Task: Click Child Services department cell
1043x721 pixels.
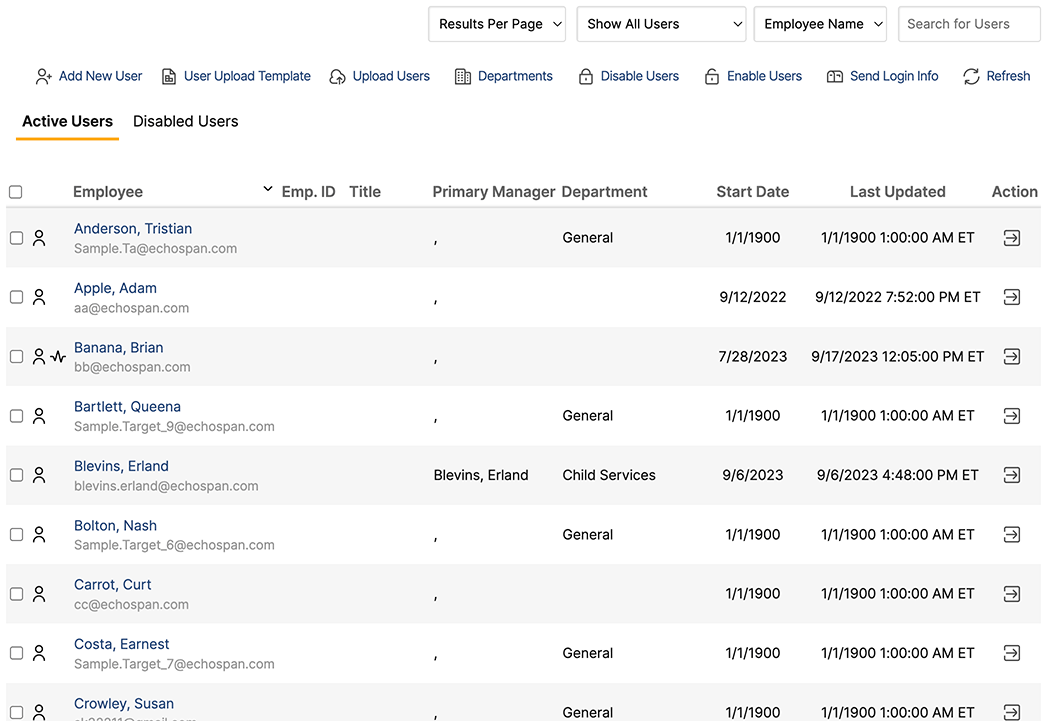Action: [x=609, y=475]
